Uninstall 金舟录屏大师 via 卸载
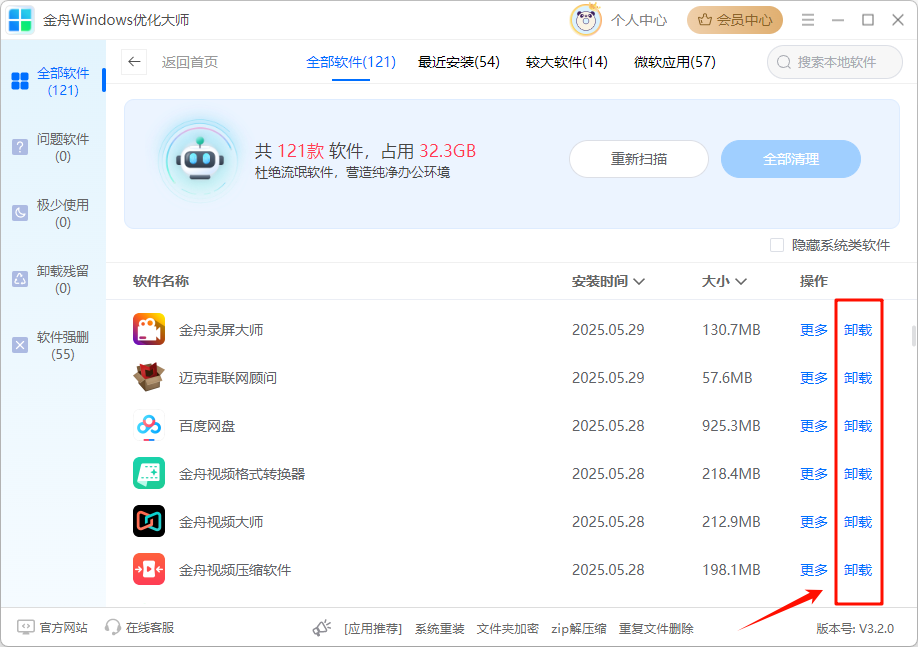 point(858,330)
